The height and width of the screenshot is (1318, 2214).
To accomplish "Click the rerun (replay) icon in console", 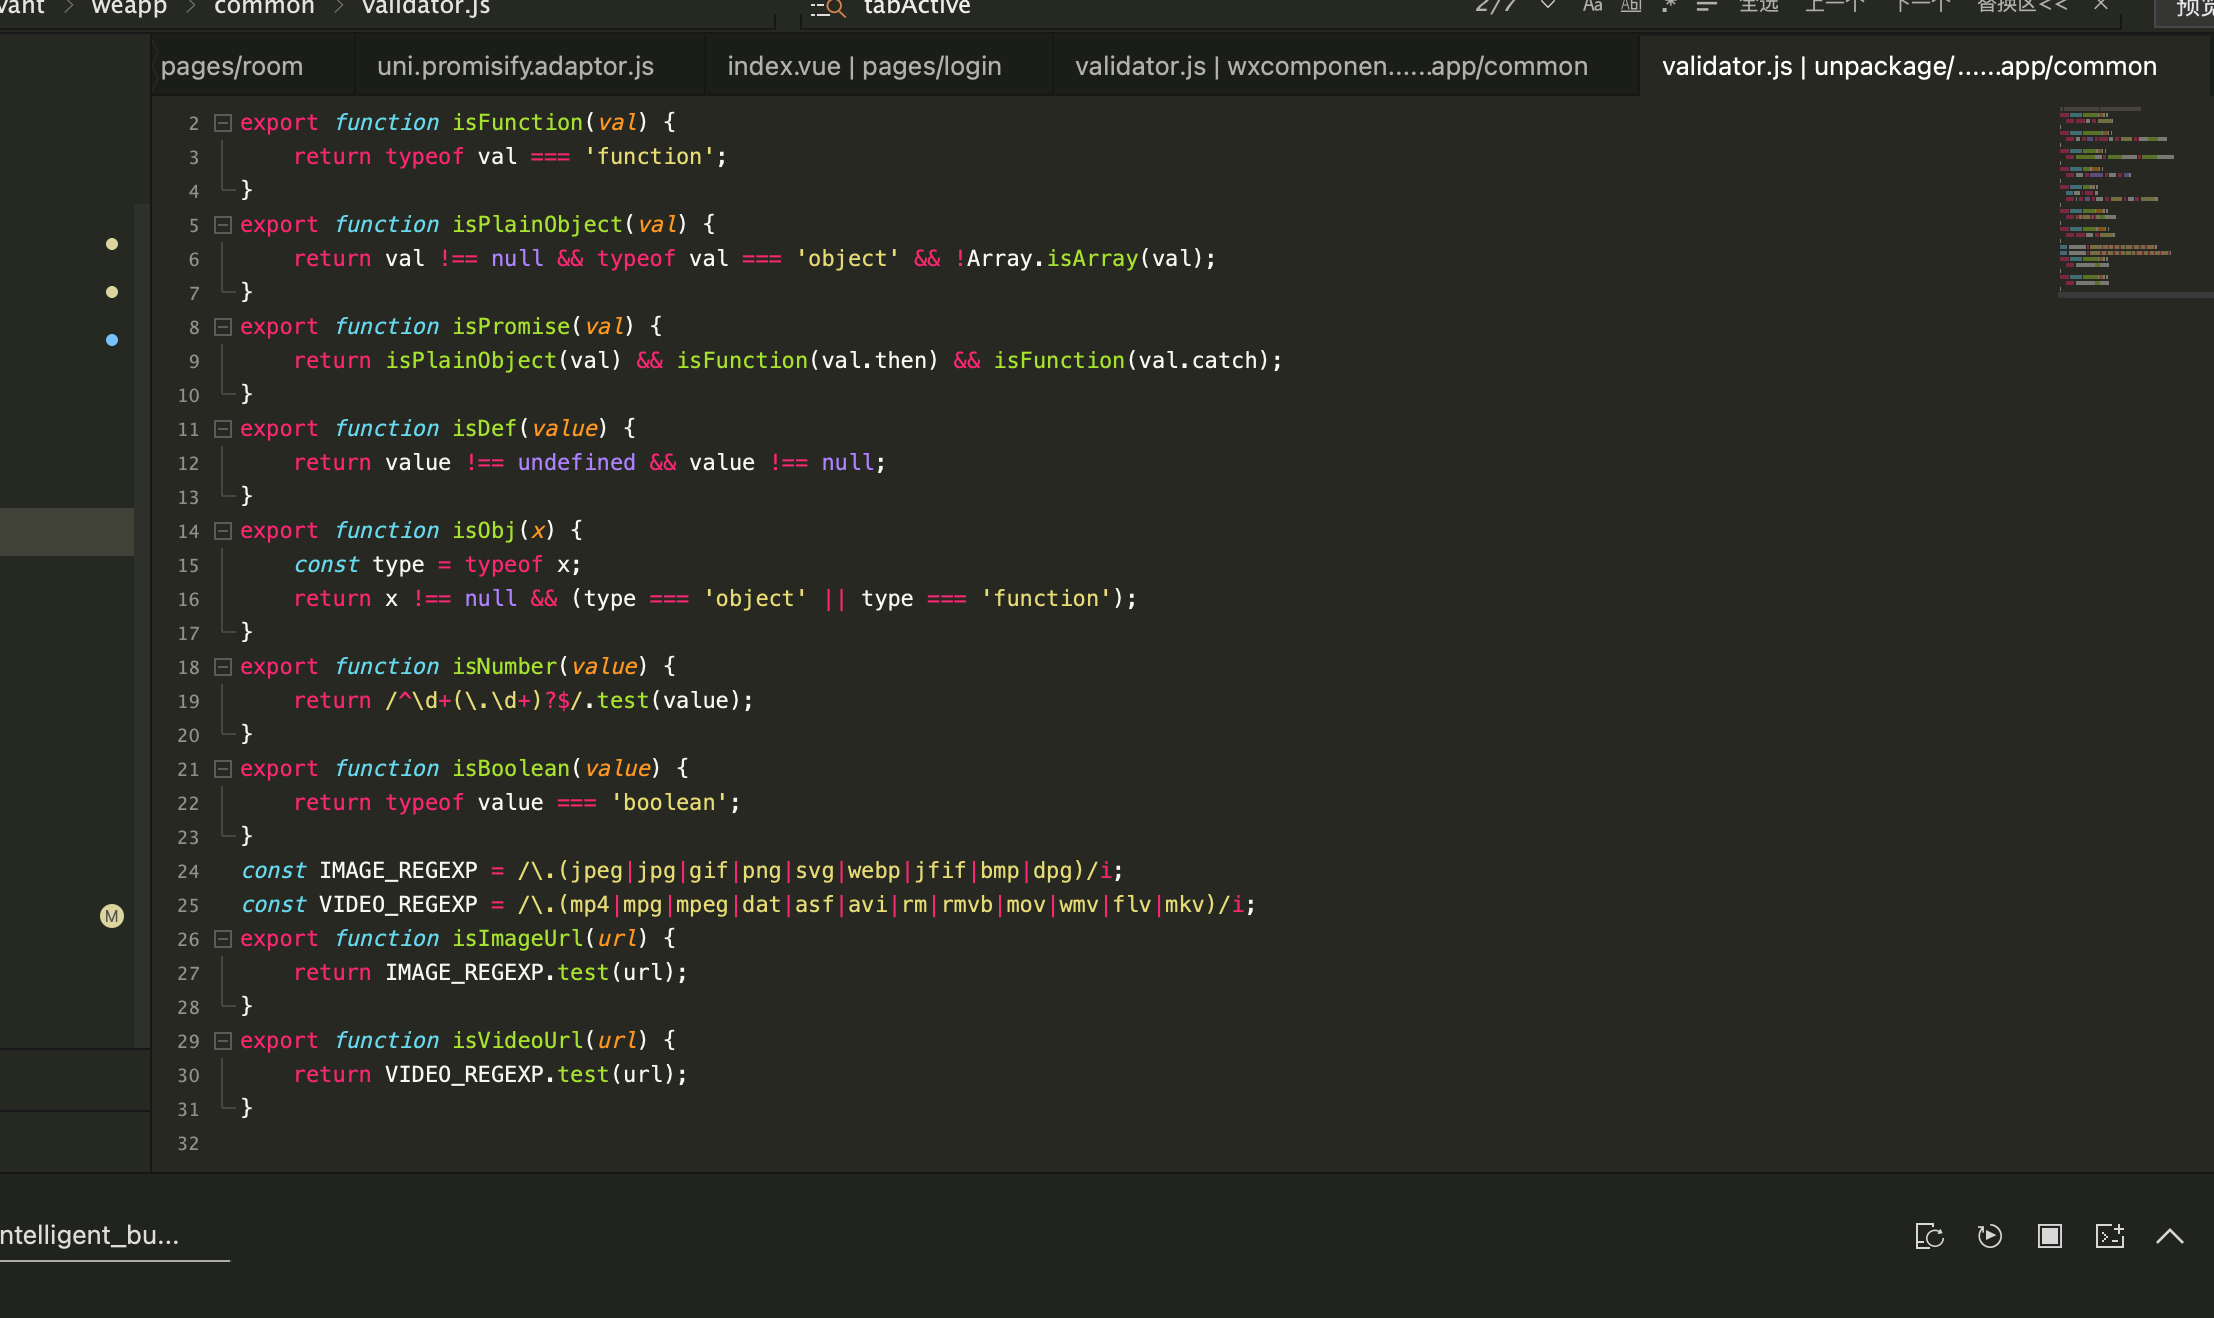I will pos(1989,1236).
